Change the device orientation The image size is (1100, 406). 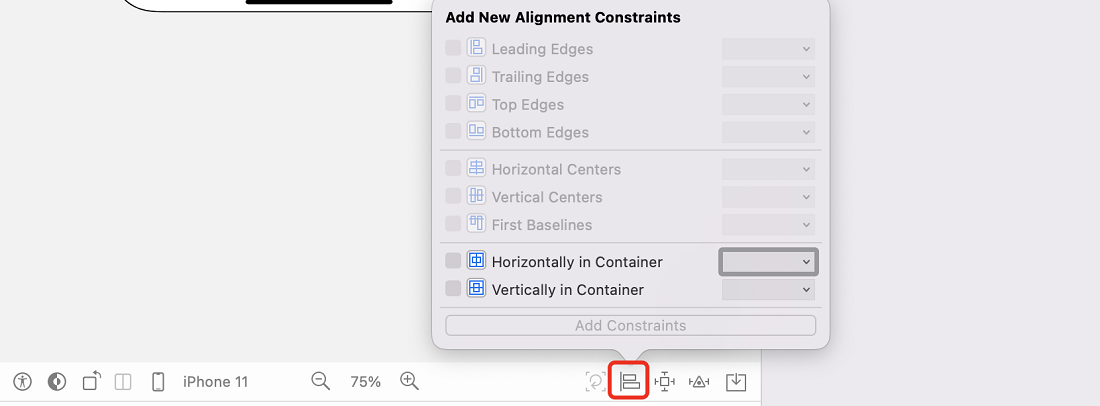pos(92,381)
